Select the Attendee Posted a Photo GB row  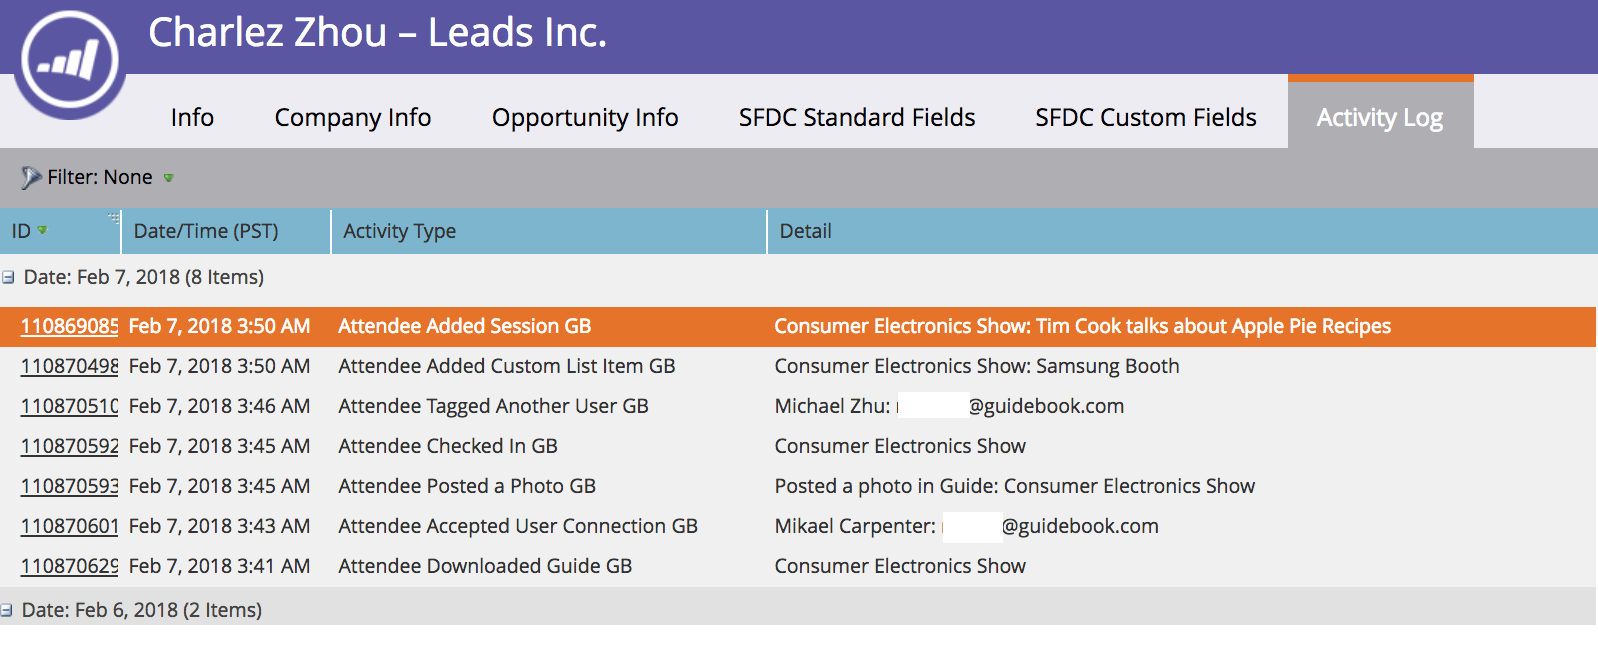(x=798, y=486)
